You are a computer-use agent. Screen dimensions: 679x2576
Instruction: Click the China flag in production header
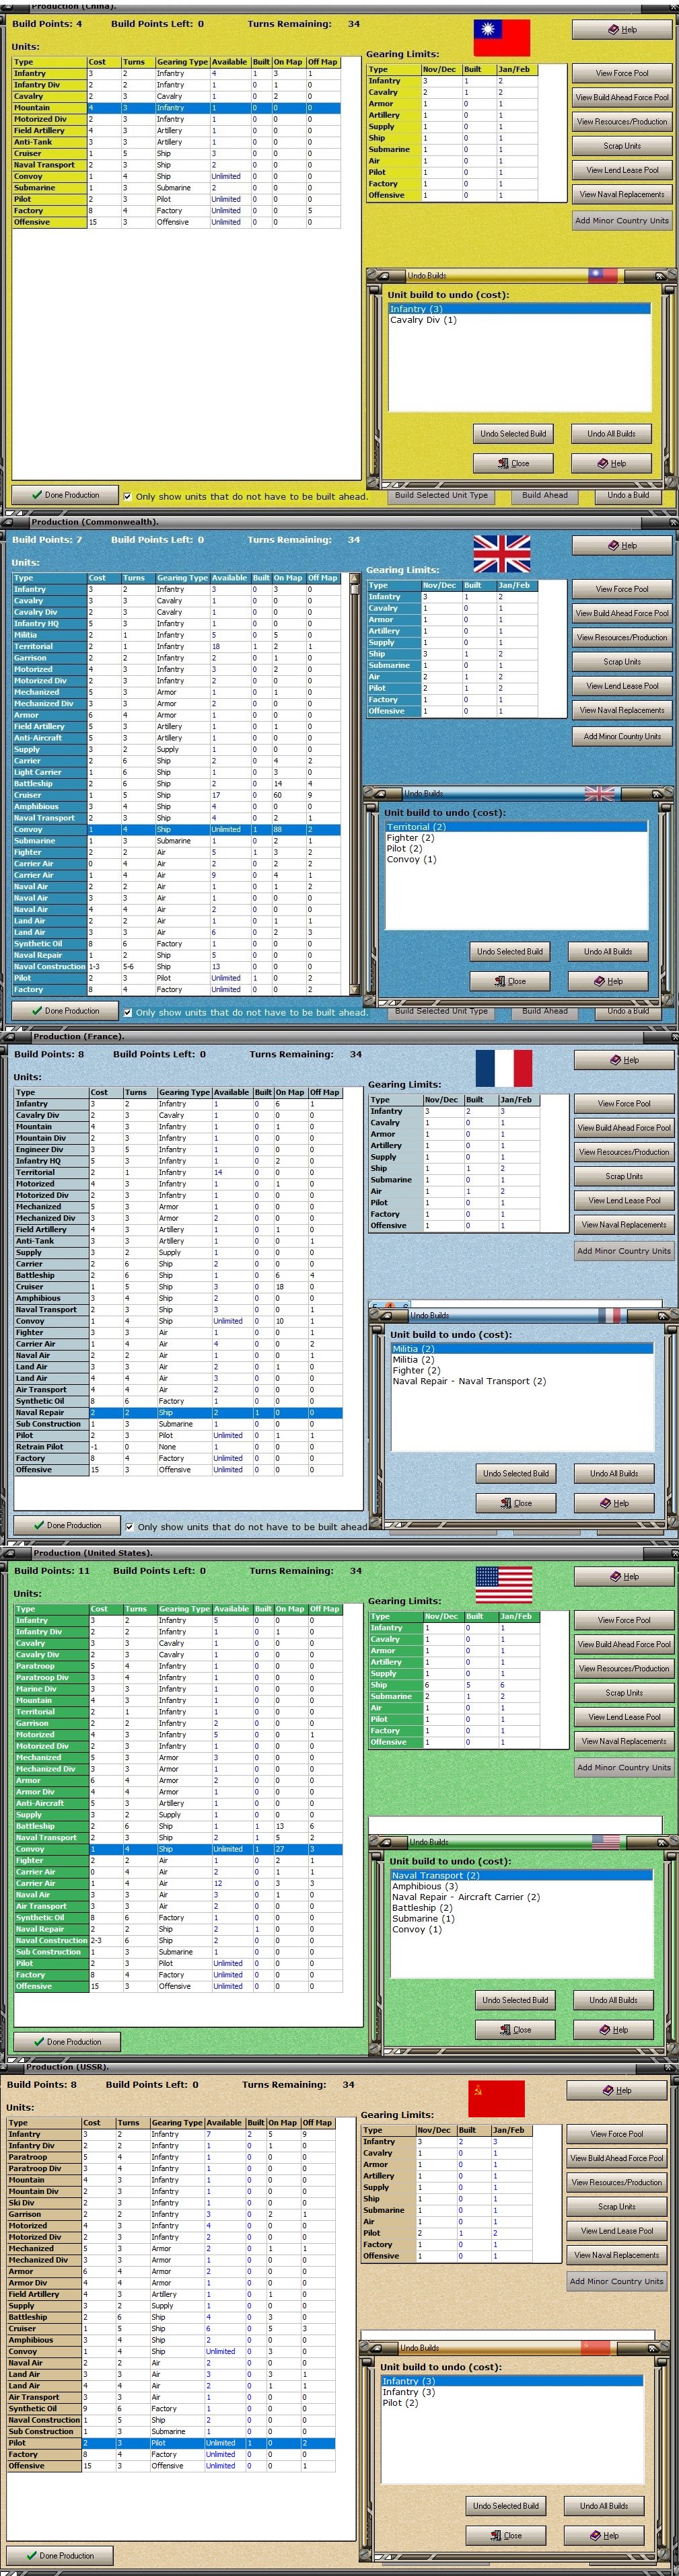[502, 38]
